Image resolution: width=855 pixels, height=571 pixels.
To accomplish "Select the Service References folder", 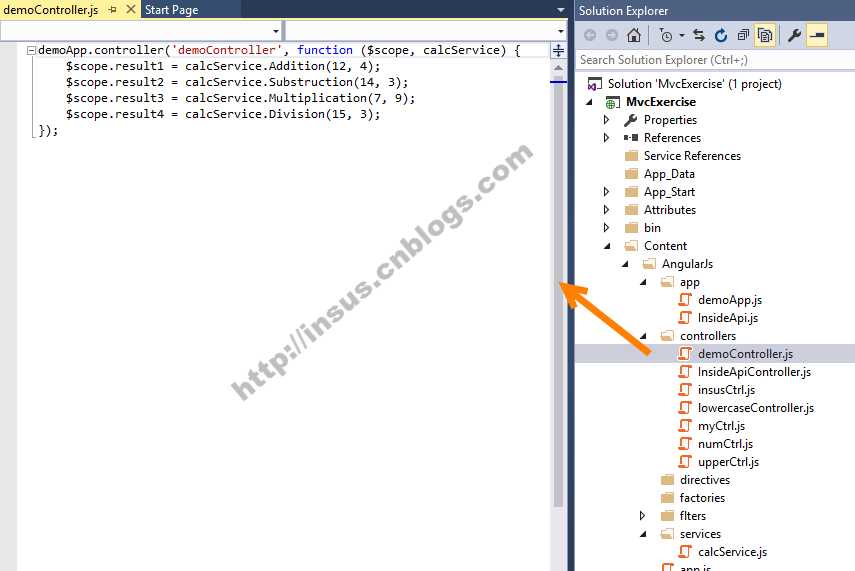I will (692, 156).
